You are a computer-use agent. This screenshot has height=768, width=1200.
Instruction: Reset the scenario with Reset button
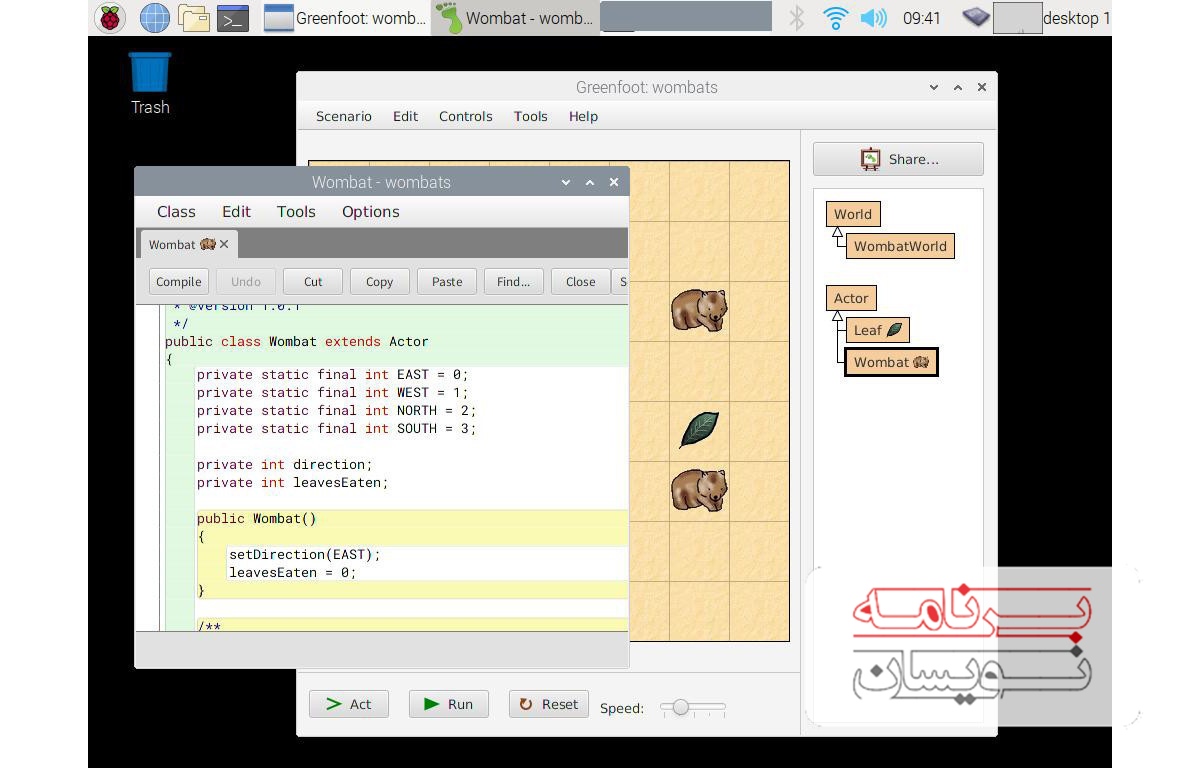[548, 704]
